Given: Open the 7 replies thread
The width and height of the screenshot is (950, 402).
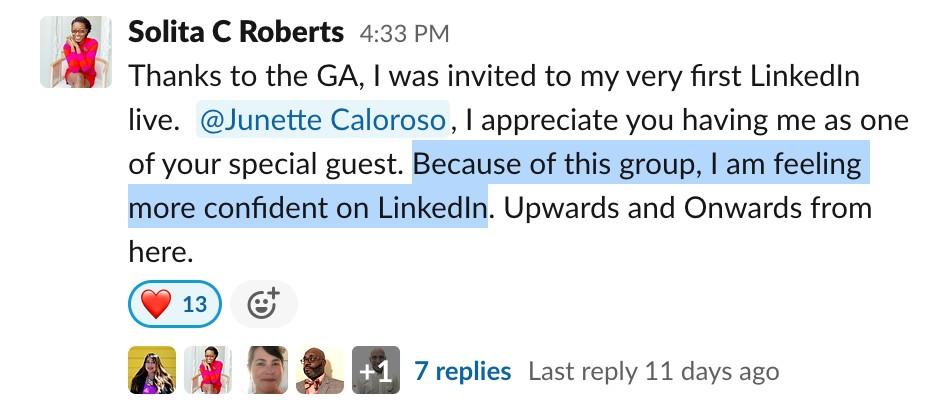Looking at the screenshot, I should pos(462,371).
